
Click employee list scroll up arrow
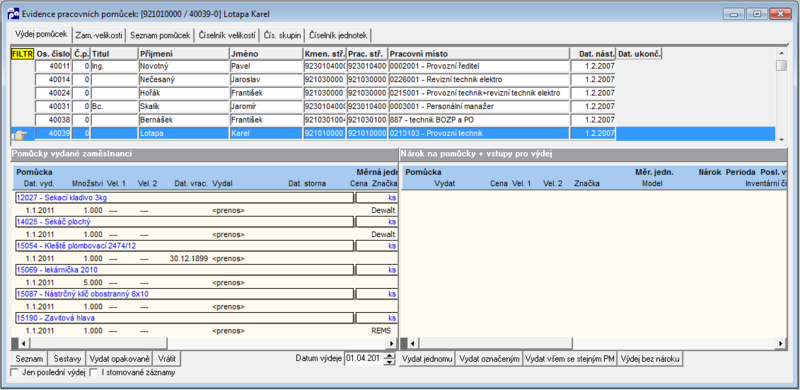tap(781, 53)
